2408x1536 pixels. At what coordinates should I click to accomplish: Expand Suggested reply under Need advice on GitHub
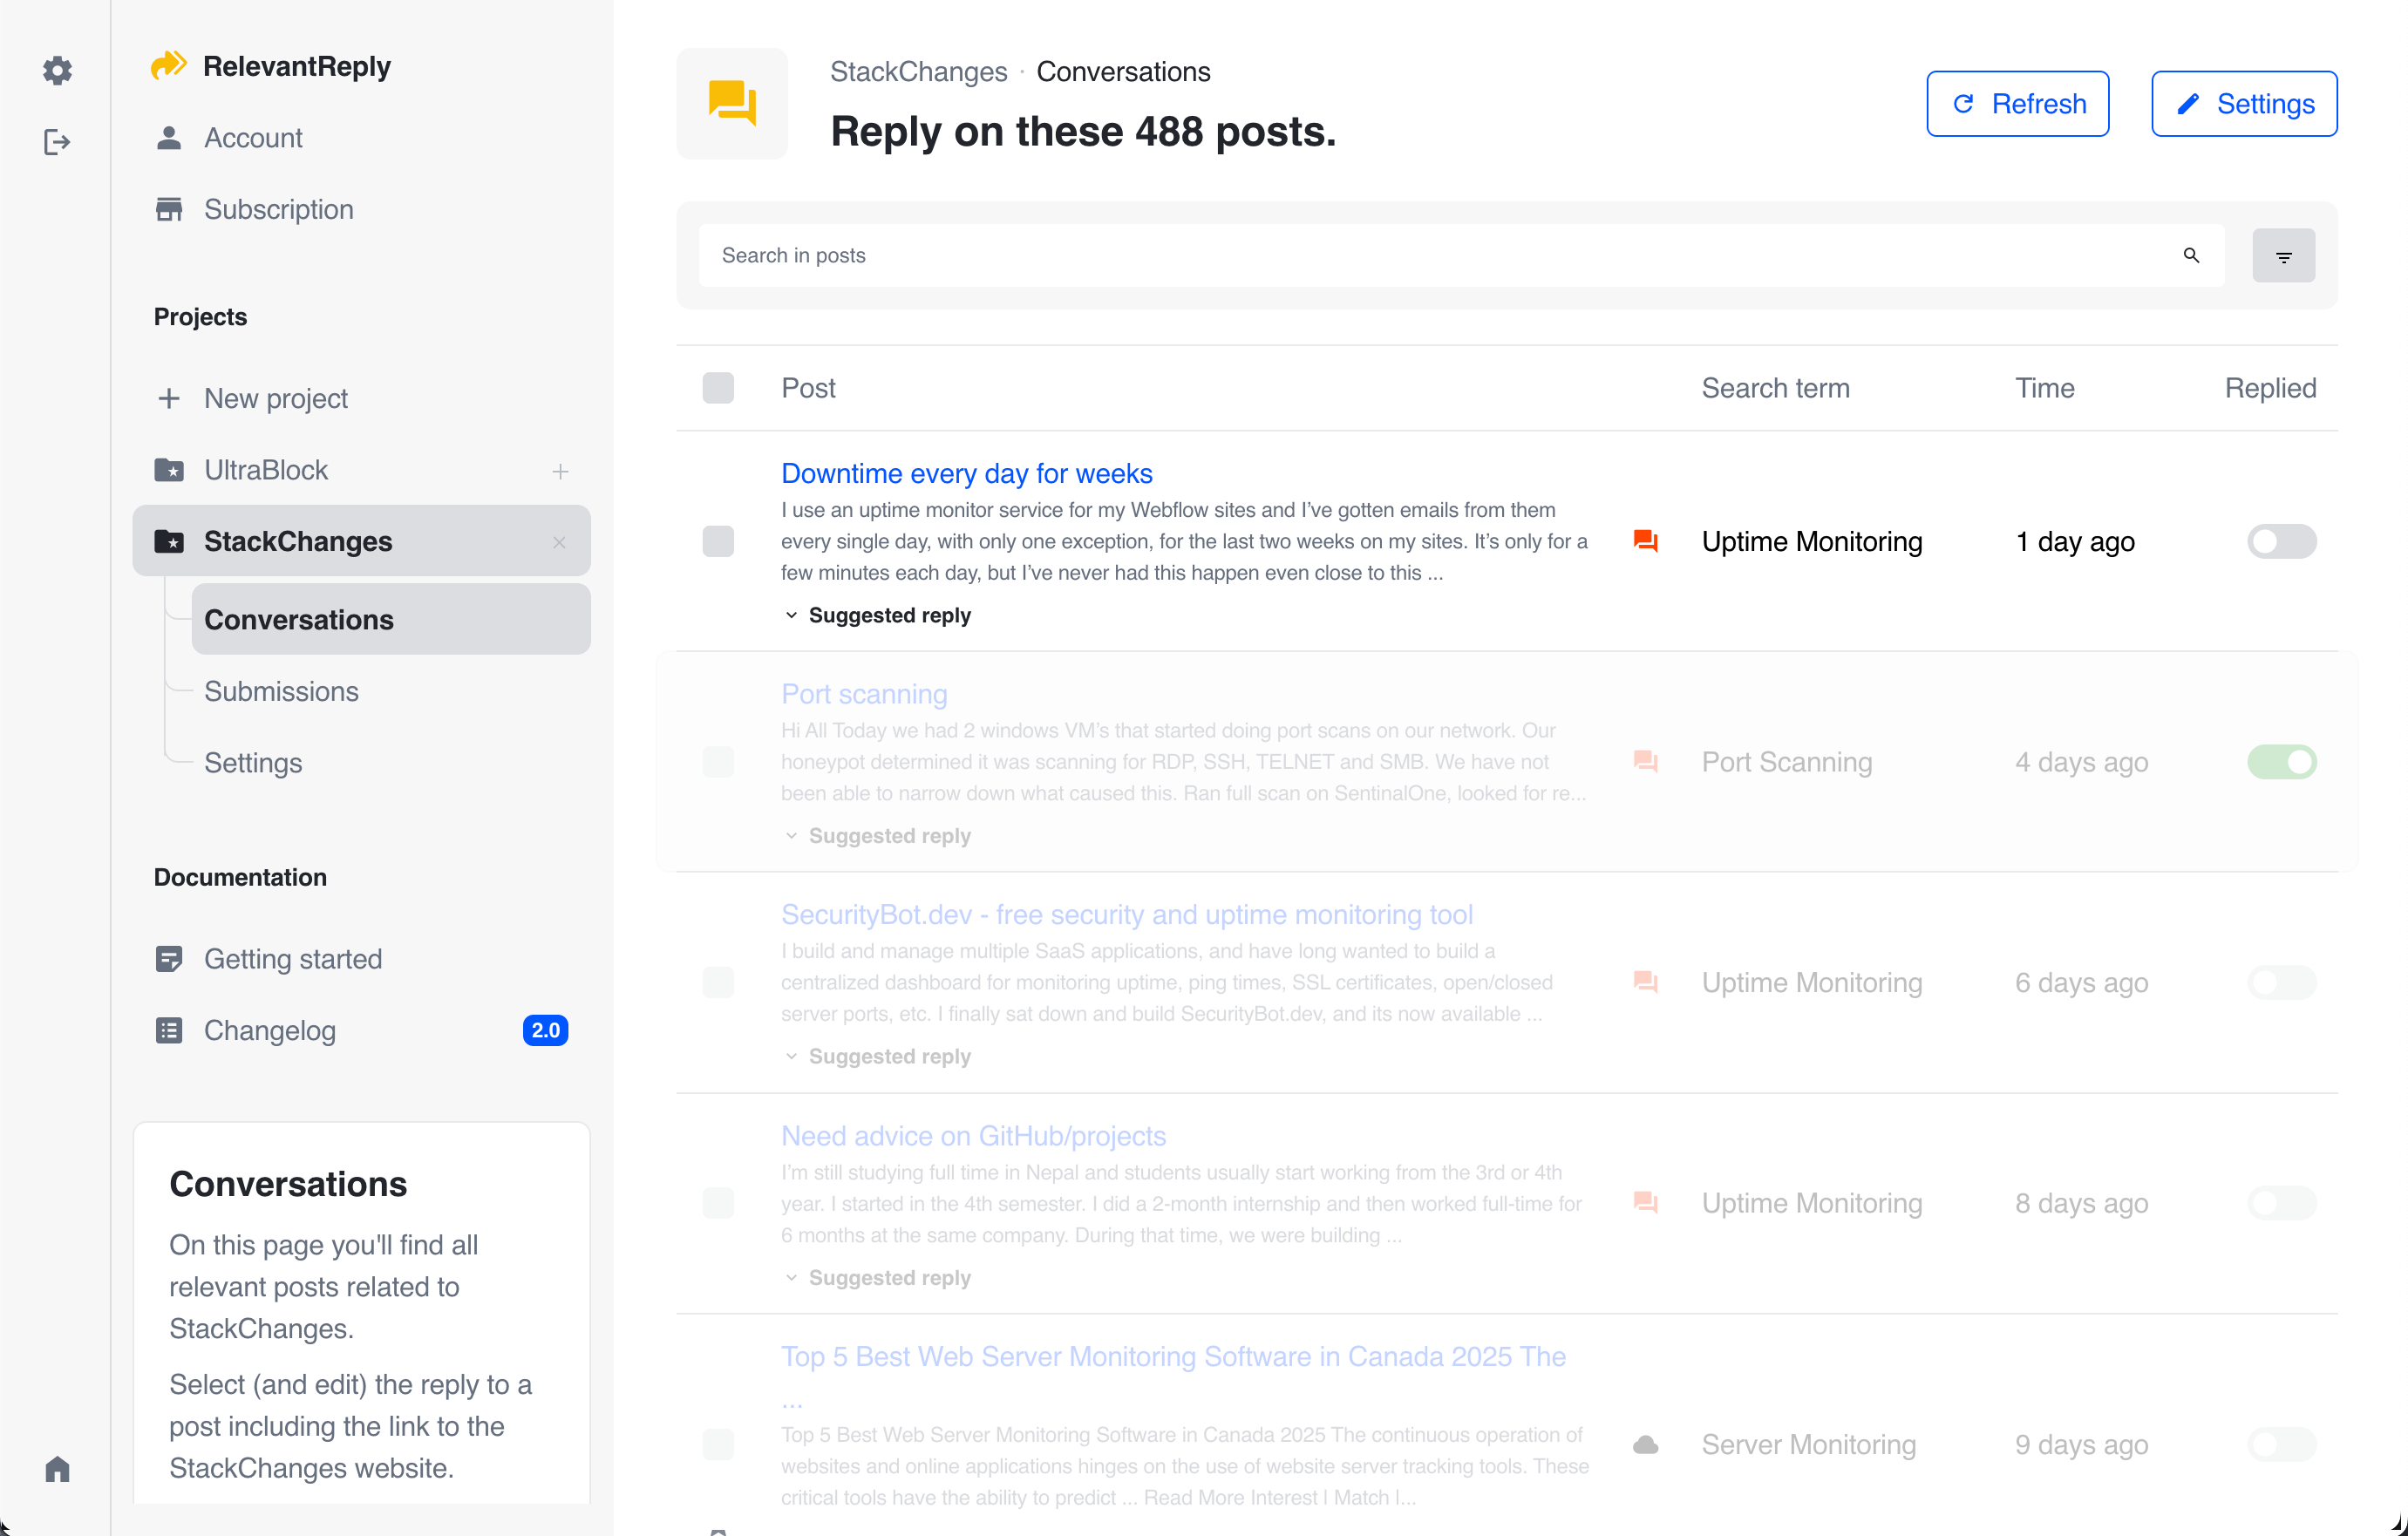(877, 1278)
